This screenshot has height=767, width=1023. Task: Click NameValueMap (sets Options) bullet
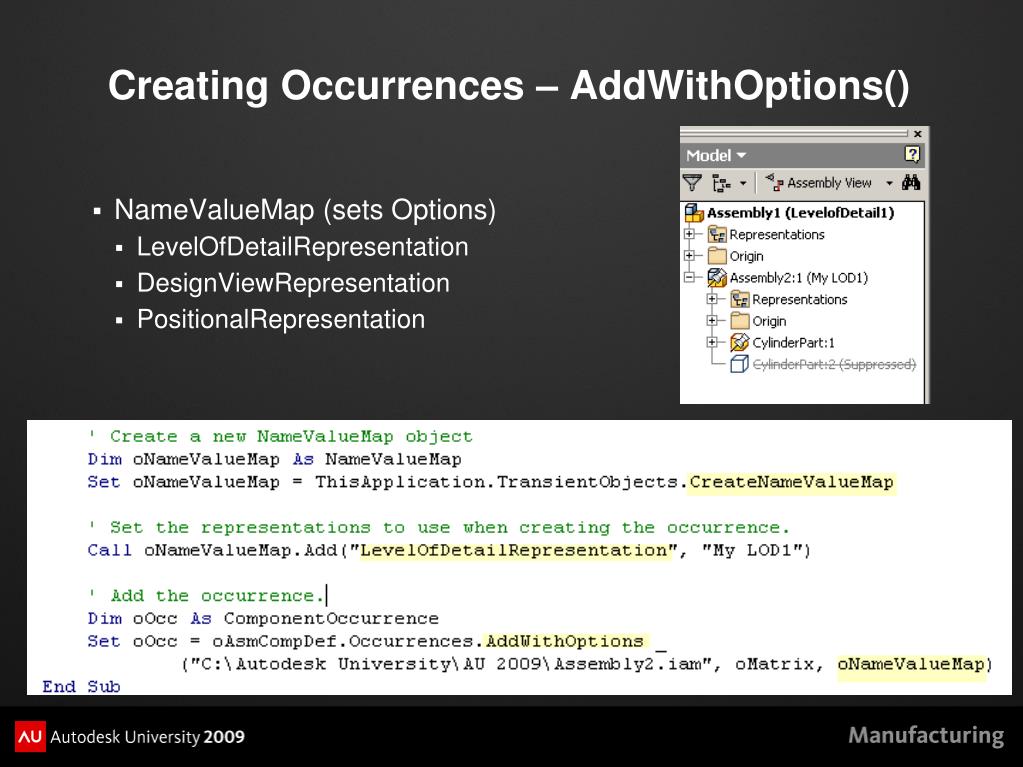(305, 210)
